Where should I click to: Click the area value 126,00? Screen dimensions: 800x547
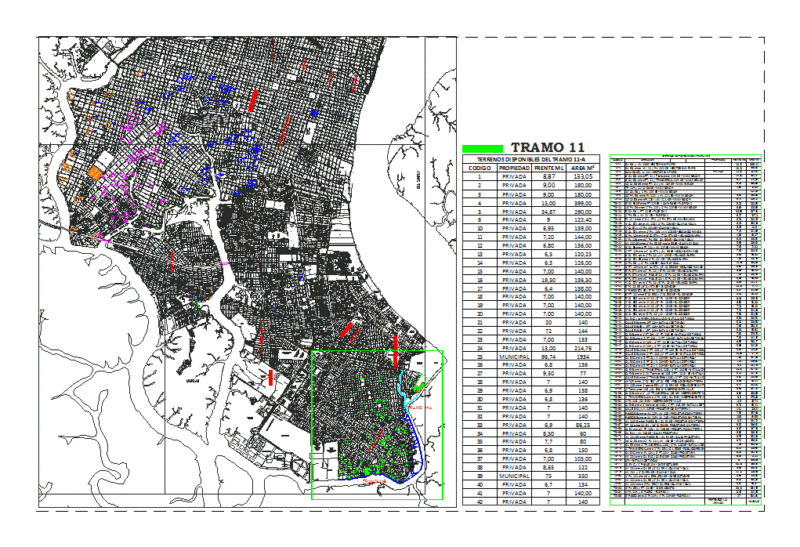pos(582,262)
